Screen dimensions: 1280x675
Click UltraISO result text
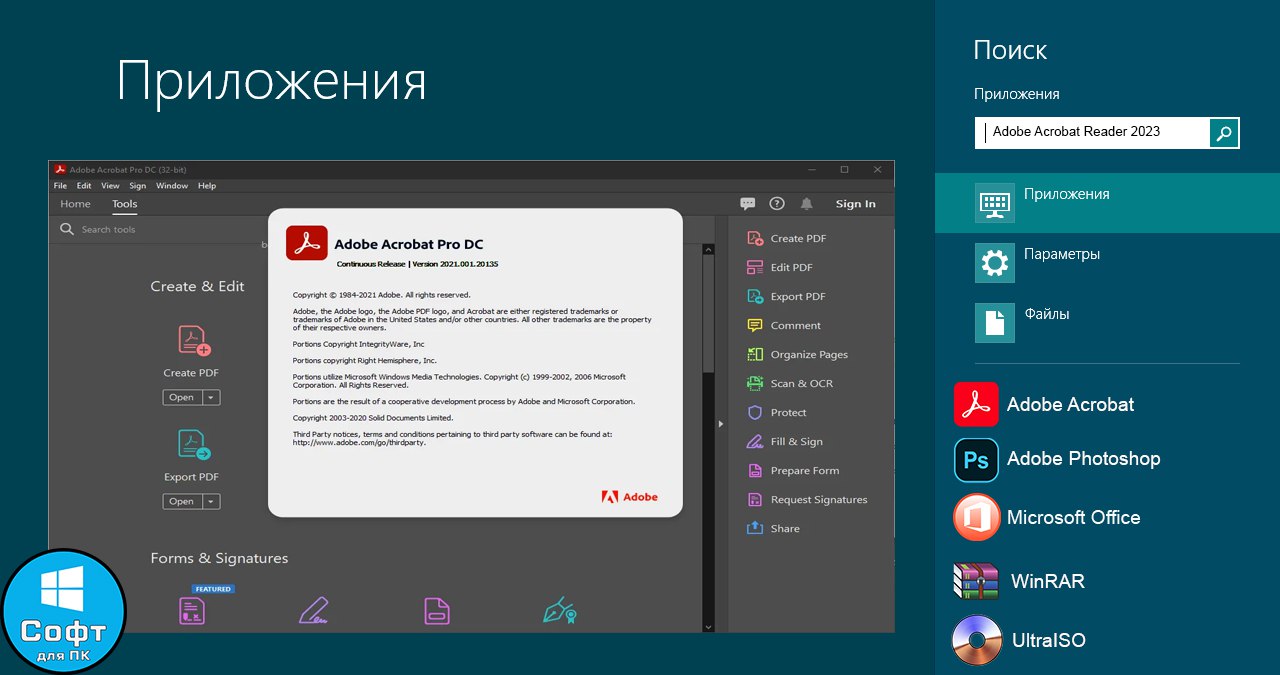(1048, 640)
